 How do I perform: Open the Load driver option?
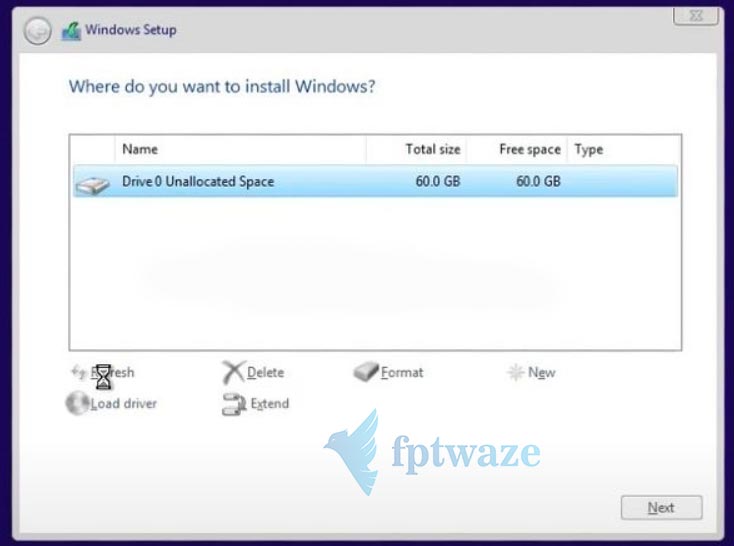pos(124,404)
